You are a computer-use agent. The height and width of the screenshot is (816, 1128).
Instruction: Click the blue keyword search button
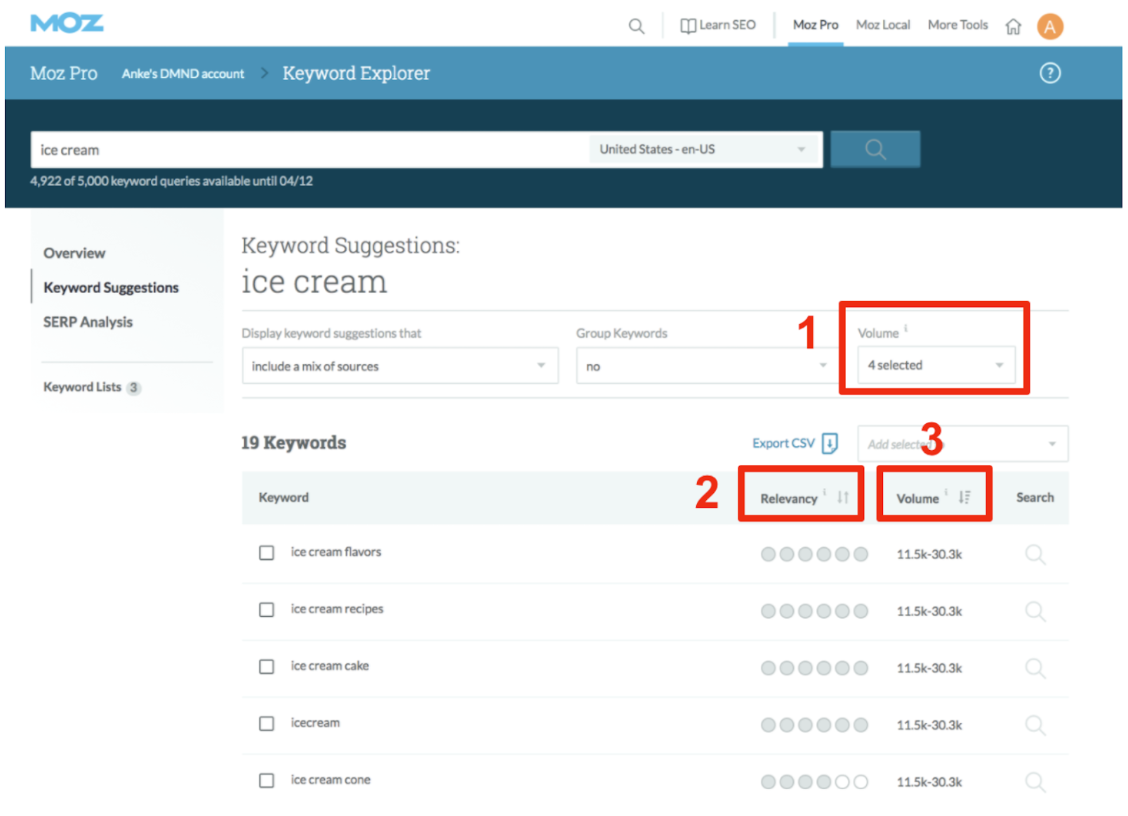(x=875, y=150)
